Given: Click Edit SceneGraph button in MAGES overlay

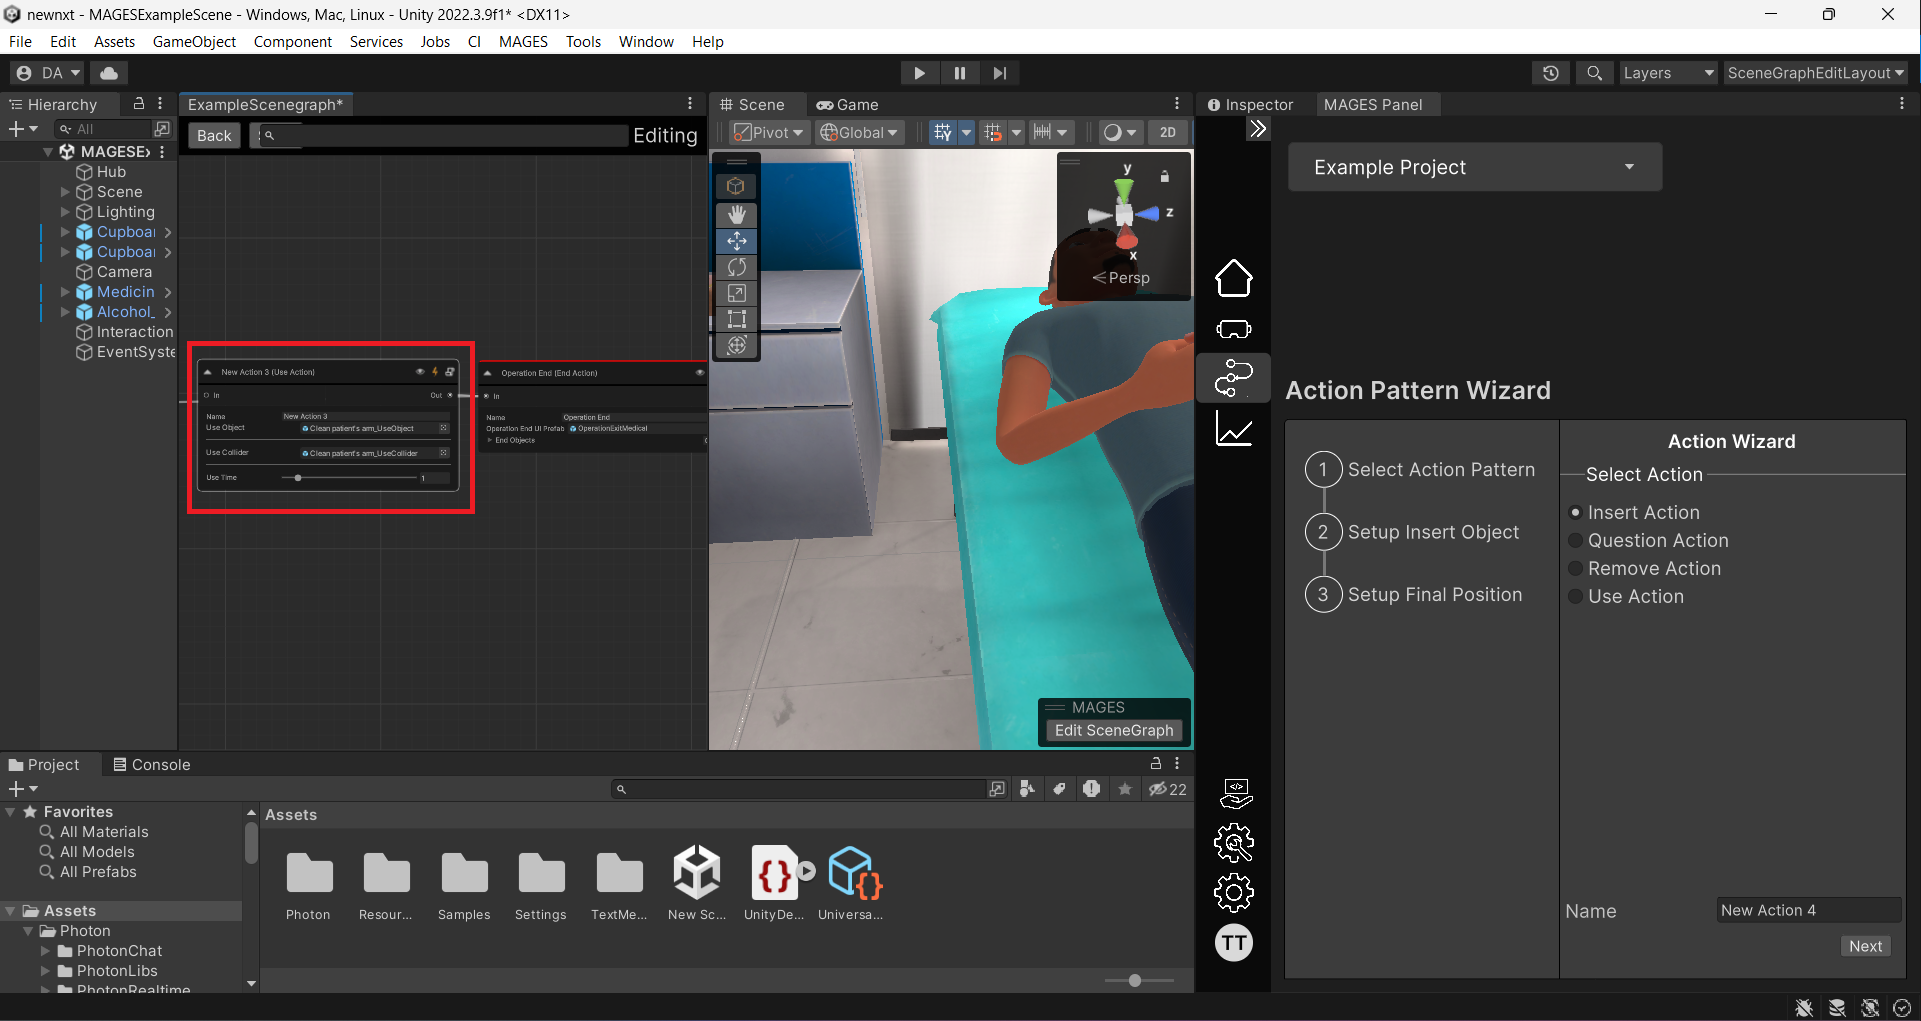Looking at the screenshot, I should (x=1114, y=730).
